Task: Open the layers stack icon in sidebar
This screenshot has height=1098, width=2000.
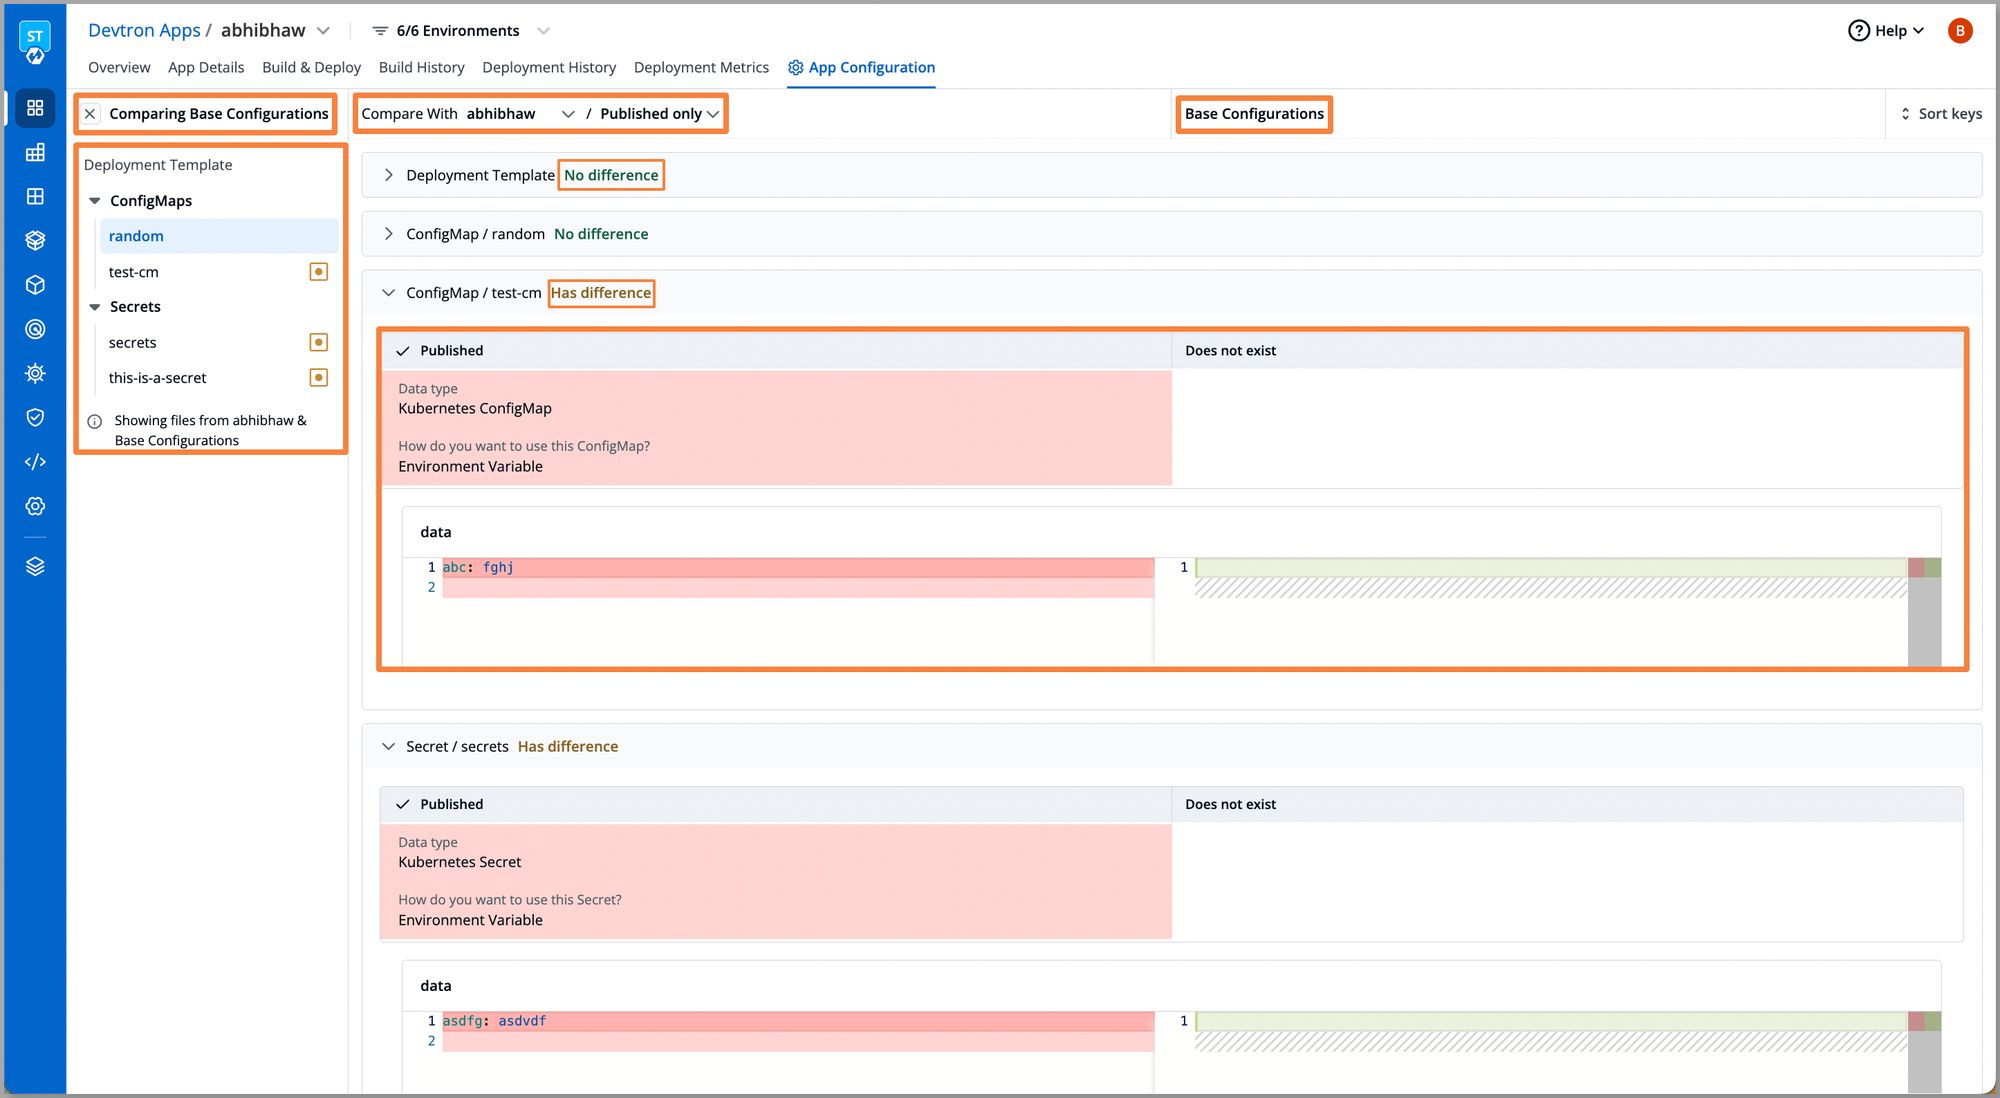Action: (x=35, y=566)
